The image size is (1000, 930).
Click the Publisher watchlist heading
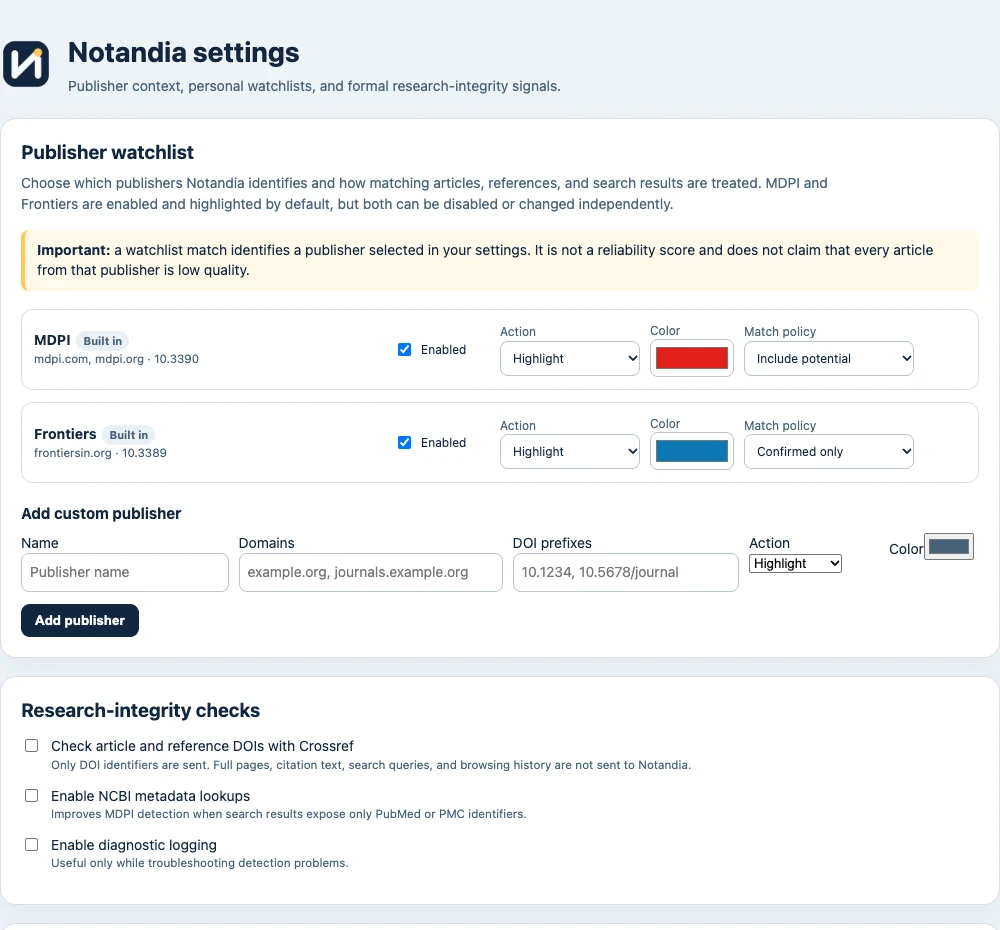point(107,152)
